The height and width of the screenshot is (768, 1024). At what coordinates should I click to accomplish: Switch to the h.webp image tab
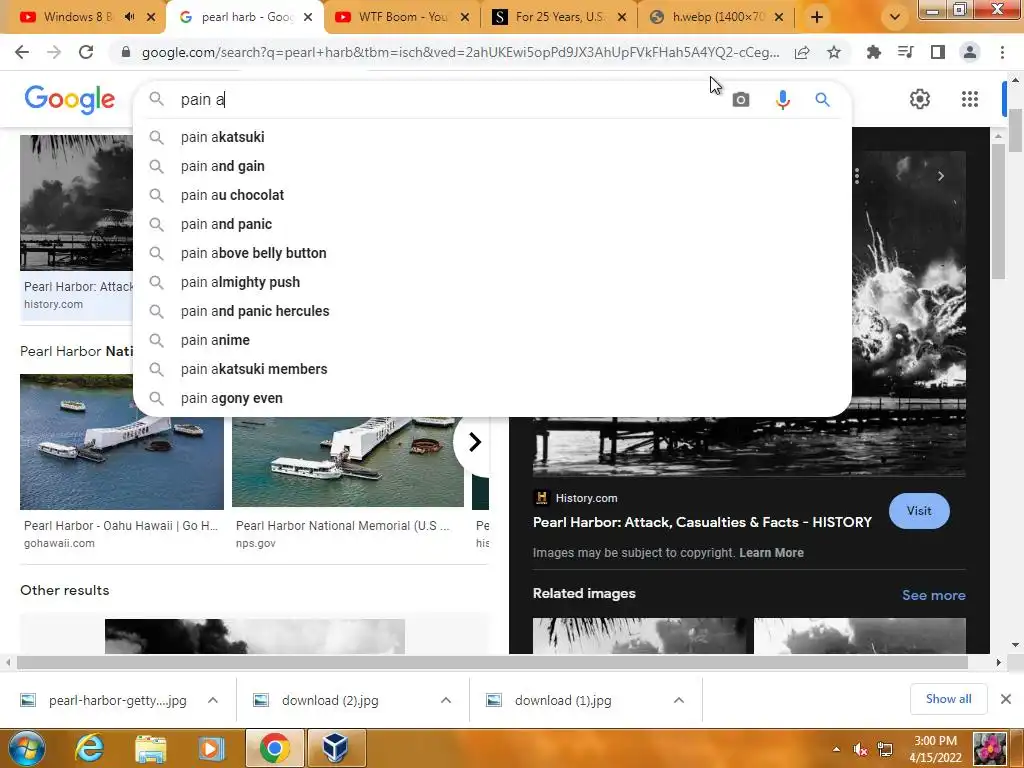click(x=717, y=17)
